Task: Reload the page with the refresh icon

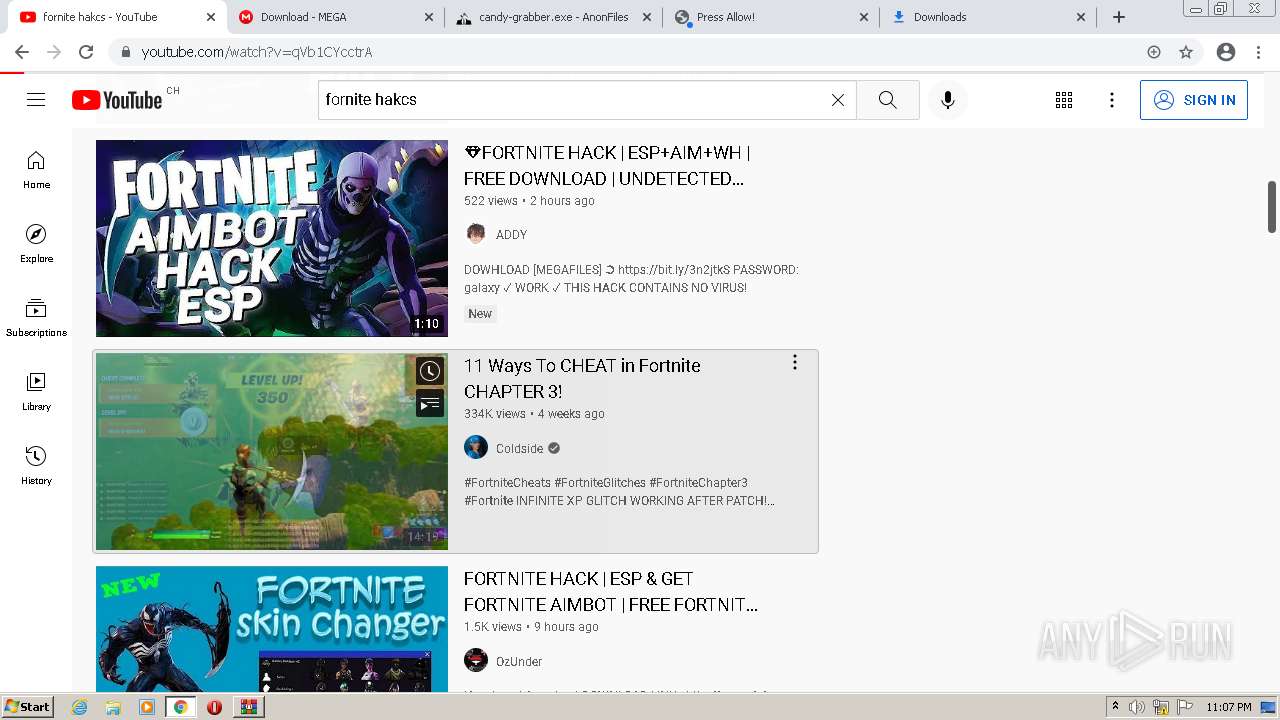Action: coord(86,52)
